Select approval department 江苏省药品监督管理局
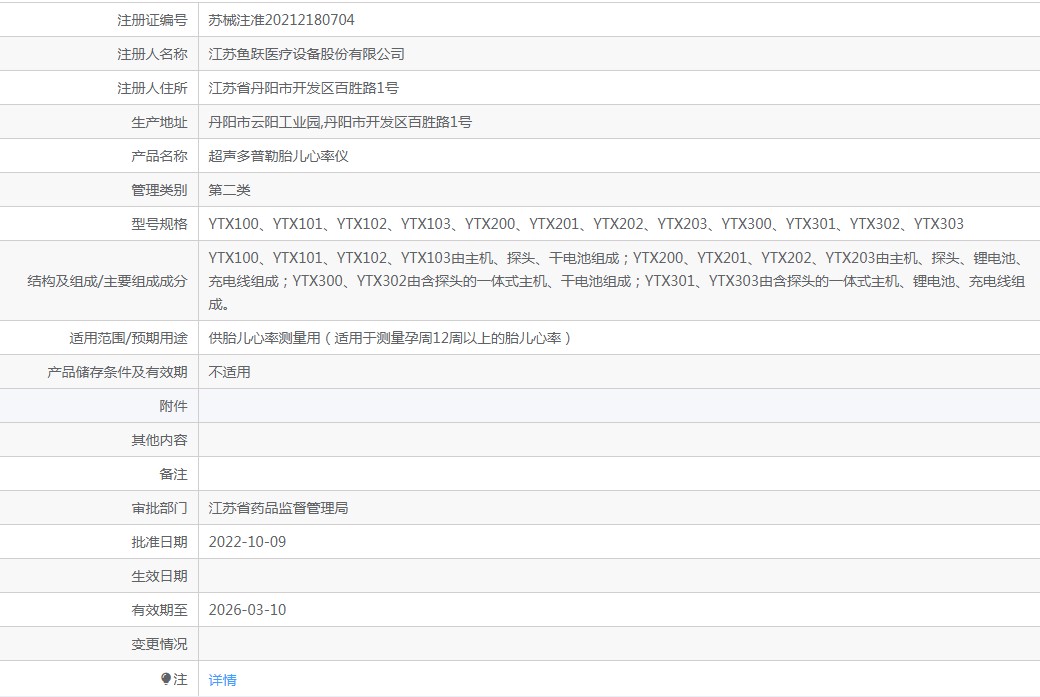This screenshot has height=697, width=1040. point(279,508)
